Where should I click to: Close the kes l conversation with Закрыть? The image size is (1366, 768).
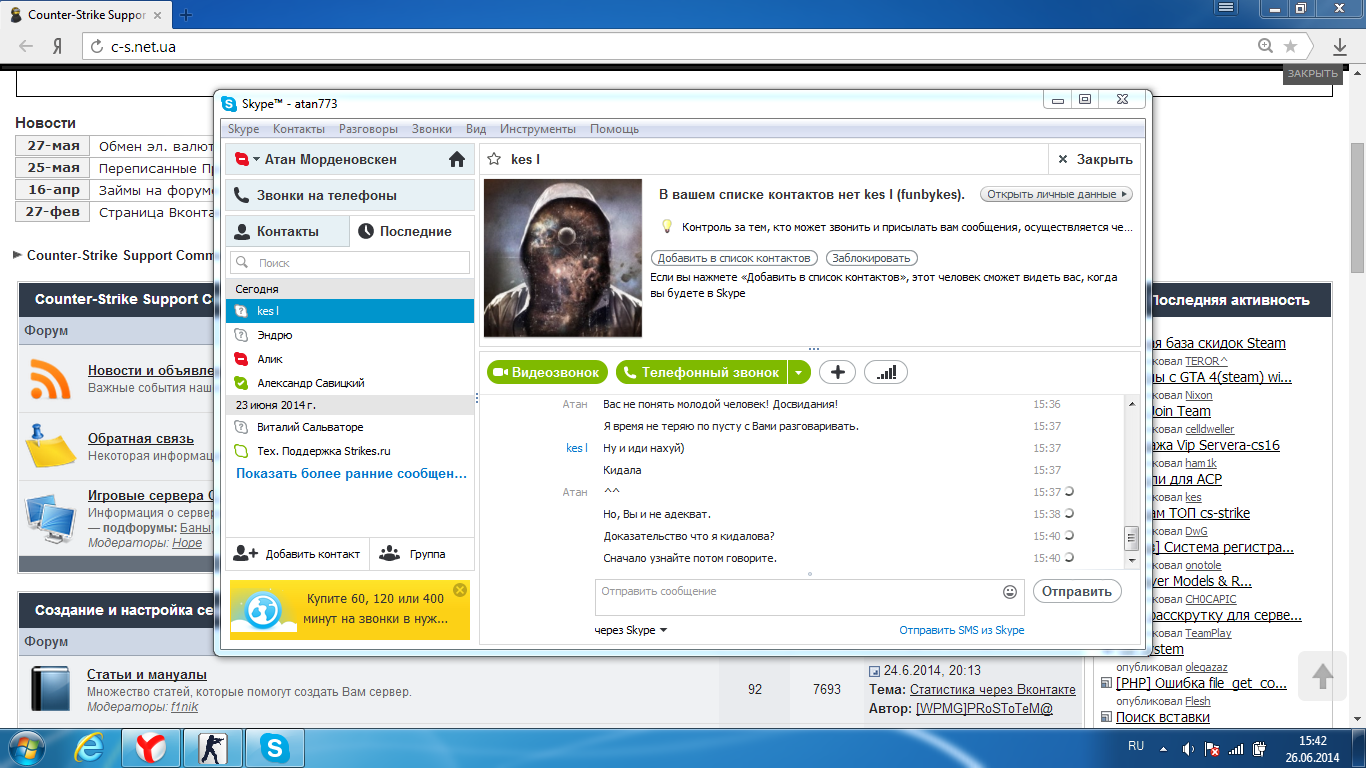[1094, 159]
